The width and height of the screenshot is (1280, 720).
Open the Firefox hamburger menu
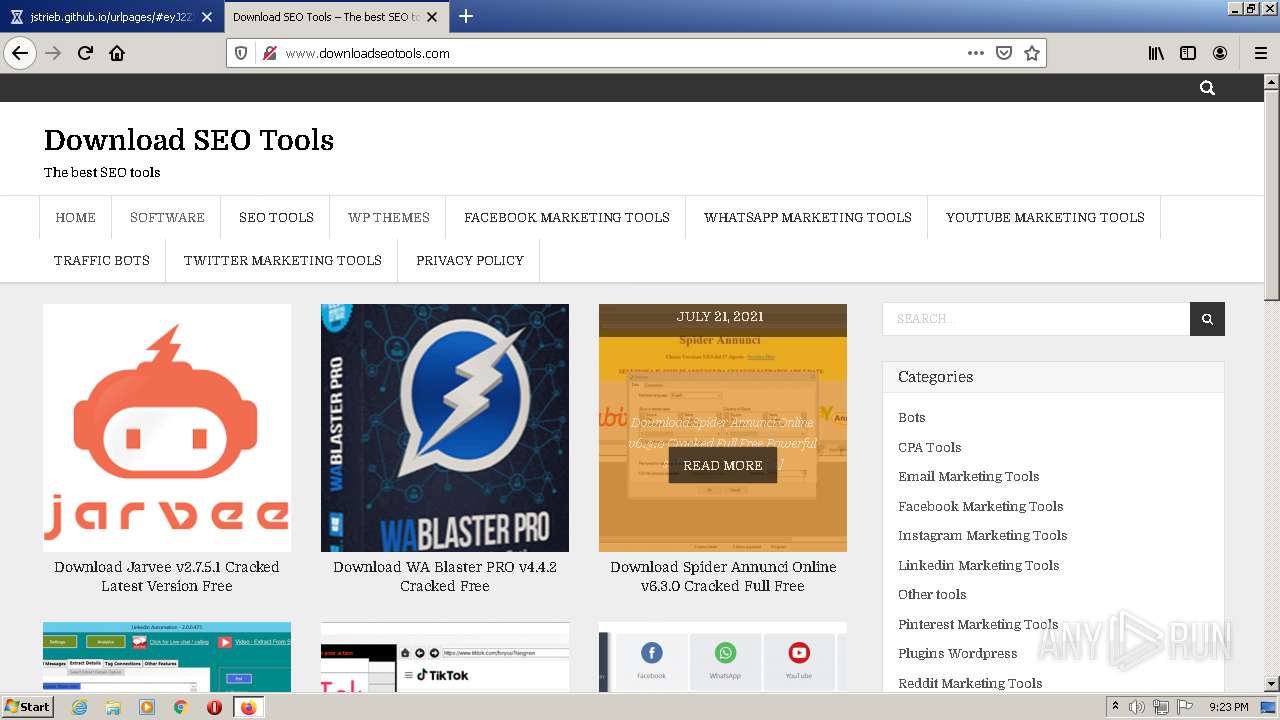(x=1261, y=53)
